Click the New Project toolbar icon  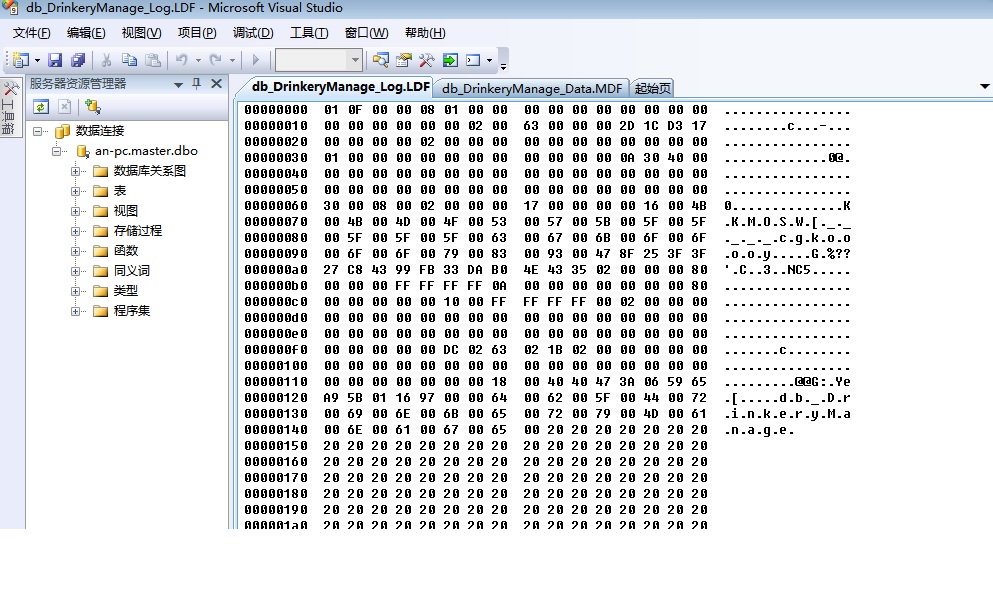[20, 60]
